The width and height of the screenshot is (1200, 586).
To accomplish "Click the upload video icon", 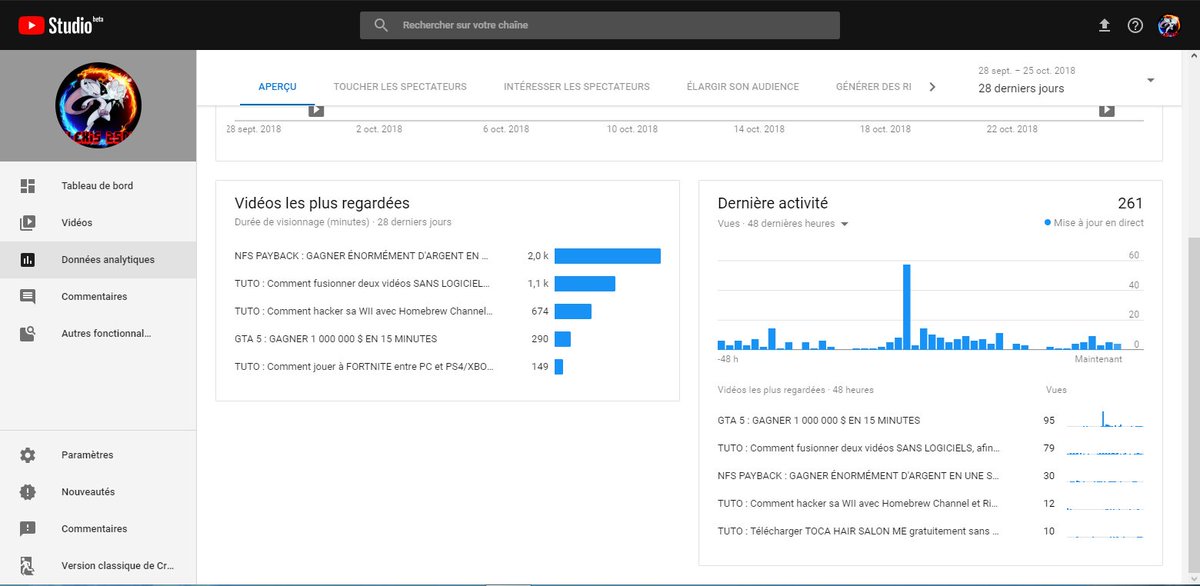I will point(1104,25).
